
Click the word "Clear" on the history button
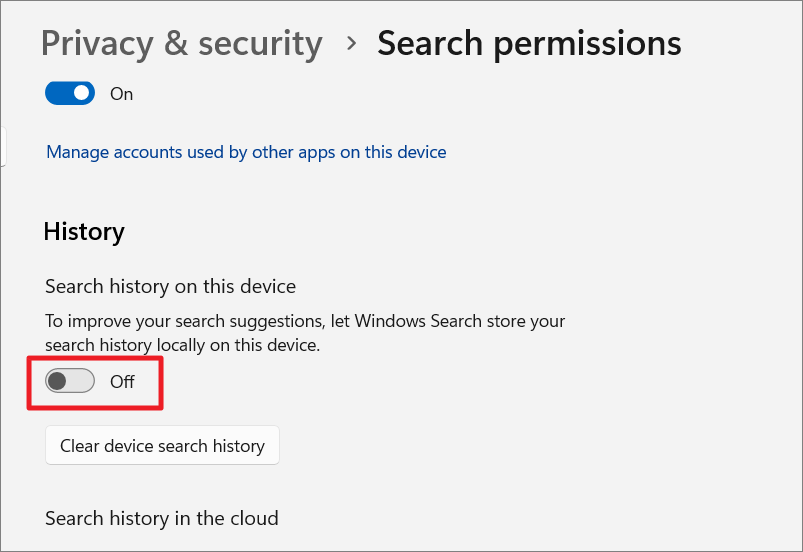(81, 446)
